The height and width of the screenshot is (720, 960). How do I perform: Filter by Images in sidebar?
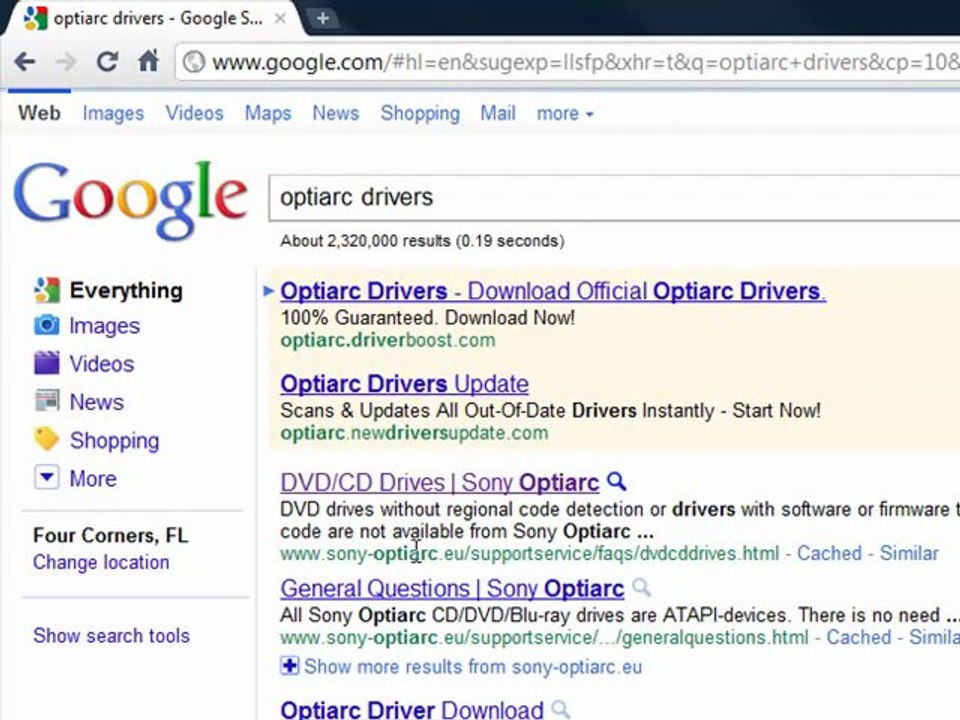105,326
